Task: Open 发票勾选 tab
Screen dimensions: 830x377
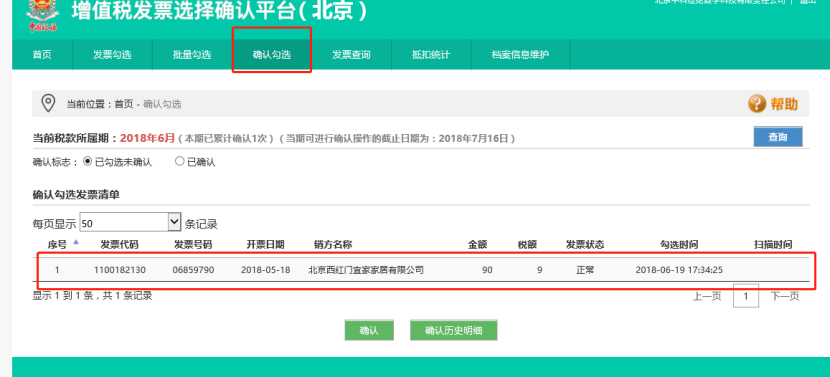Action: [x=112, y=55]
